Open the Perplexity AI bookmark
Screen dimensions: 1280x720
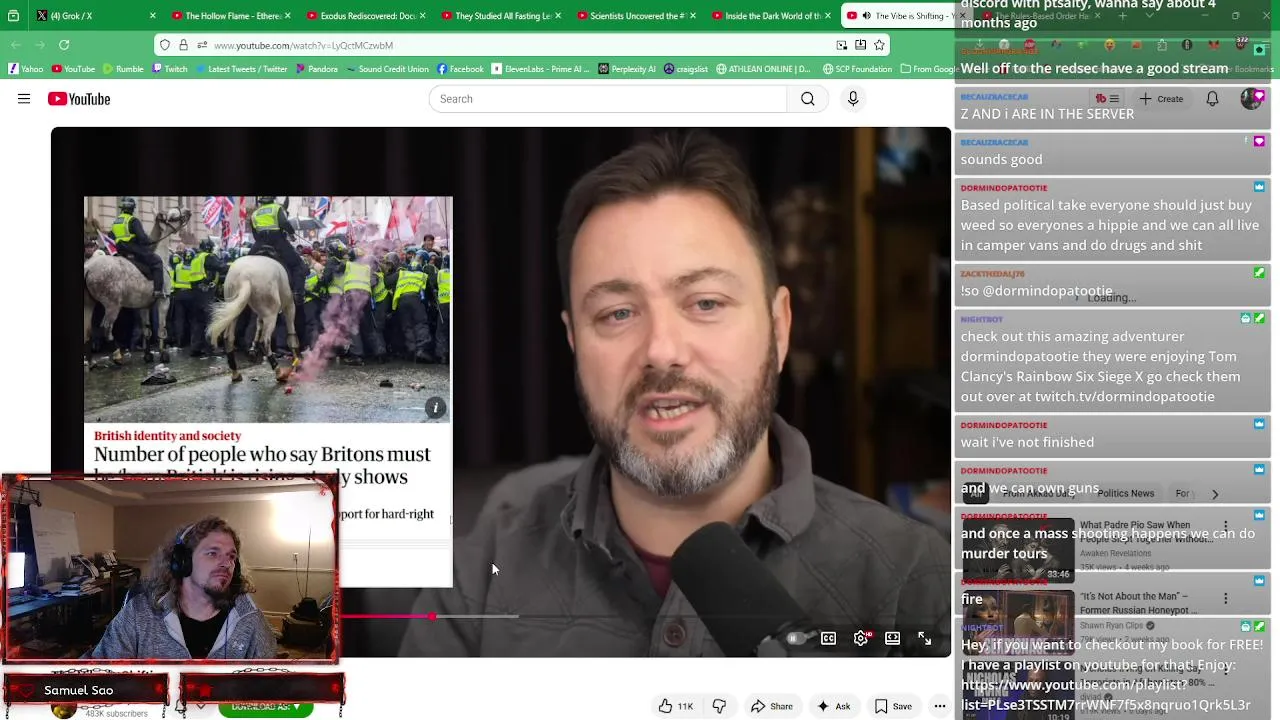pos(627,69)
